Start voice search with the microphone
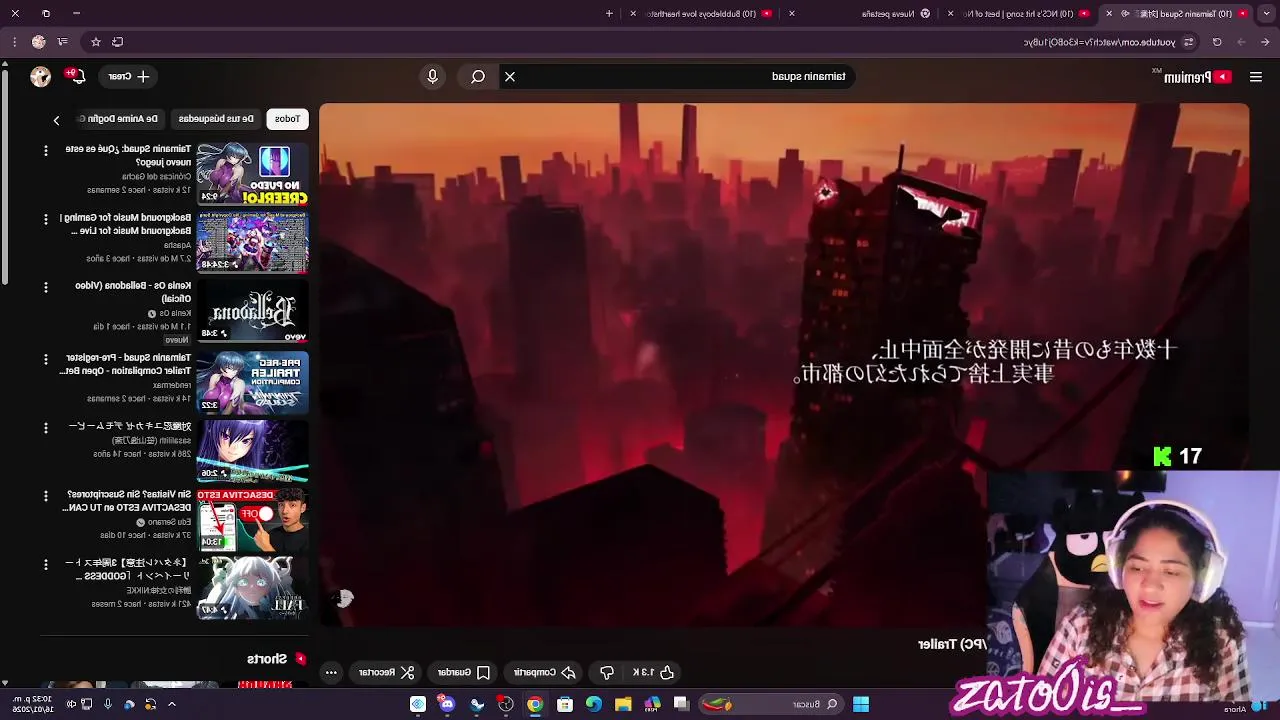Viewport: 1280px width, 720px height. coord(432,76)
